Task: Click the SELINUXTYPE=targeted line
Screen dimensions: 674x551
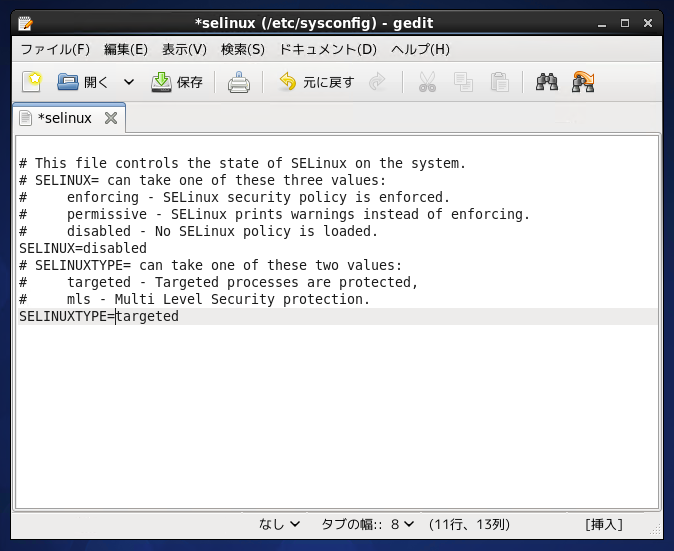Action: pyautogui.click(x=99, y=316)
